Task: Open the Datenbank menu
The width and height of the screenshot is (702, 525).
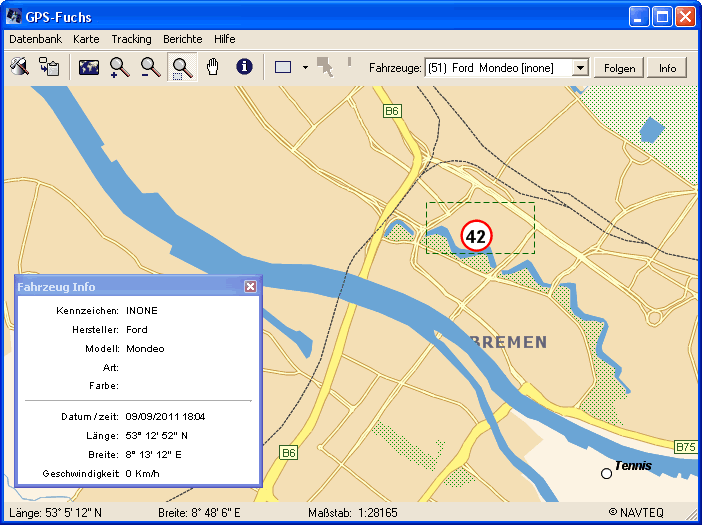Action: coord(35,39)
